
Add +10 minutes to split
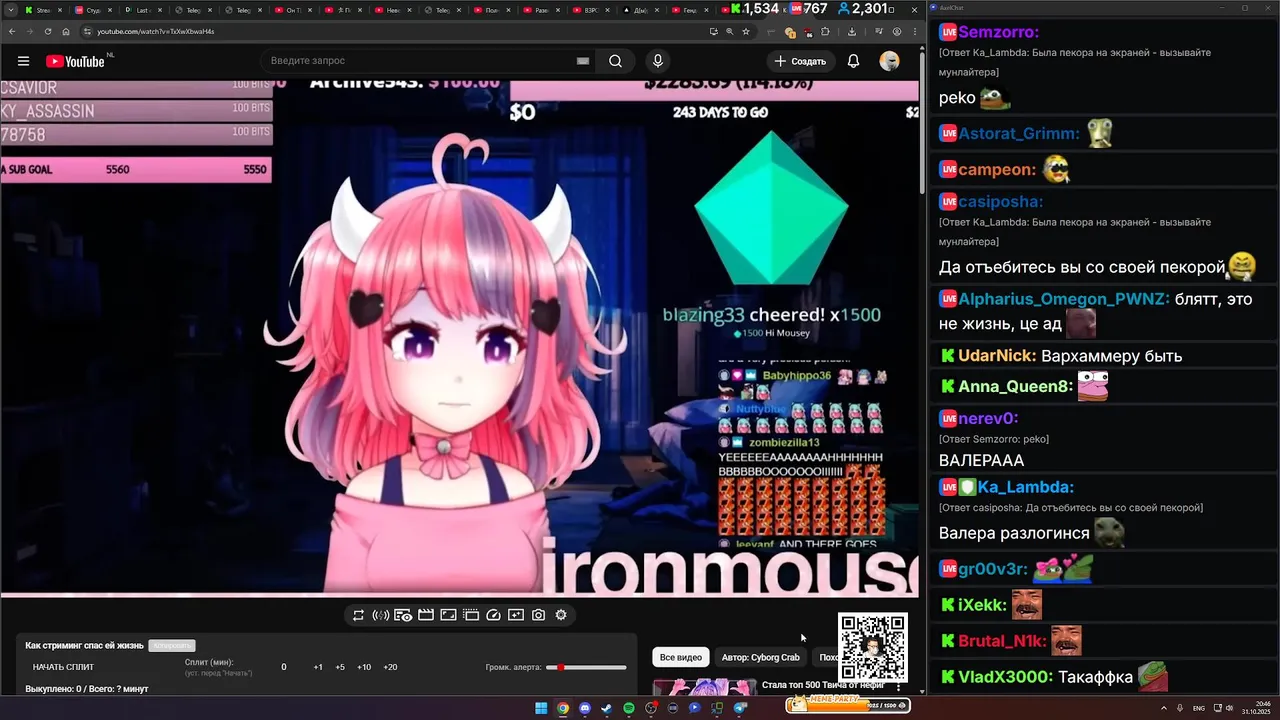click(364, 667)
